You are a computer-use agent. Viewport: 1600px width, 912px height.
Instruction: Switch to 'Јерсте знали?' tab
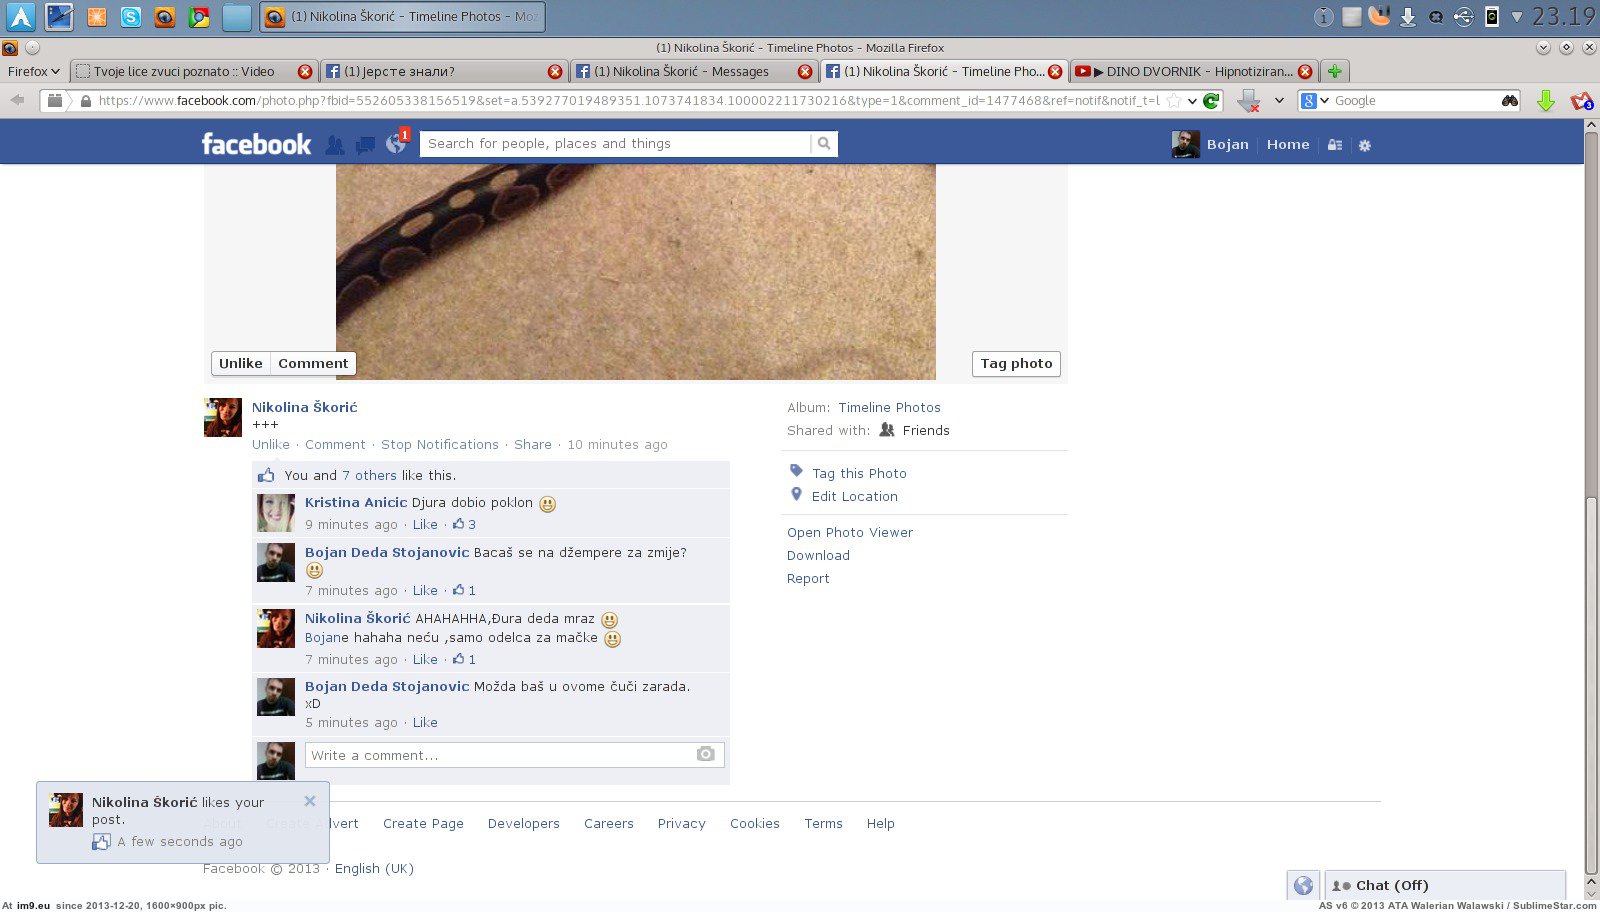tap(444, 72)
